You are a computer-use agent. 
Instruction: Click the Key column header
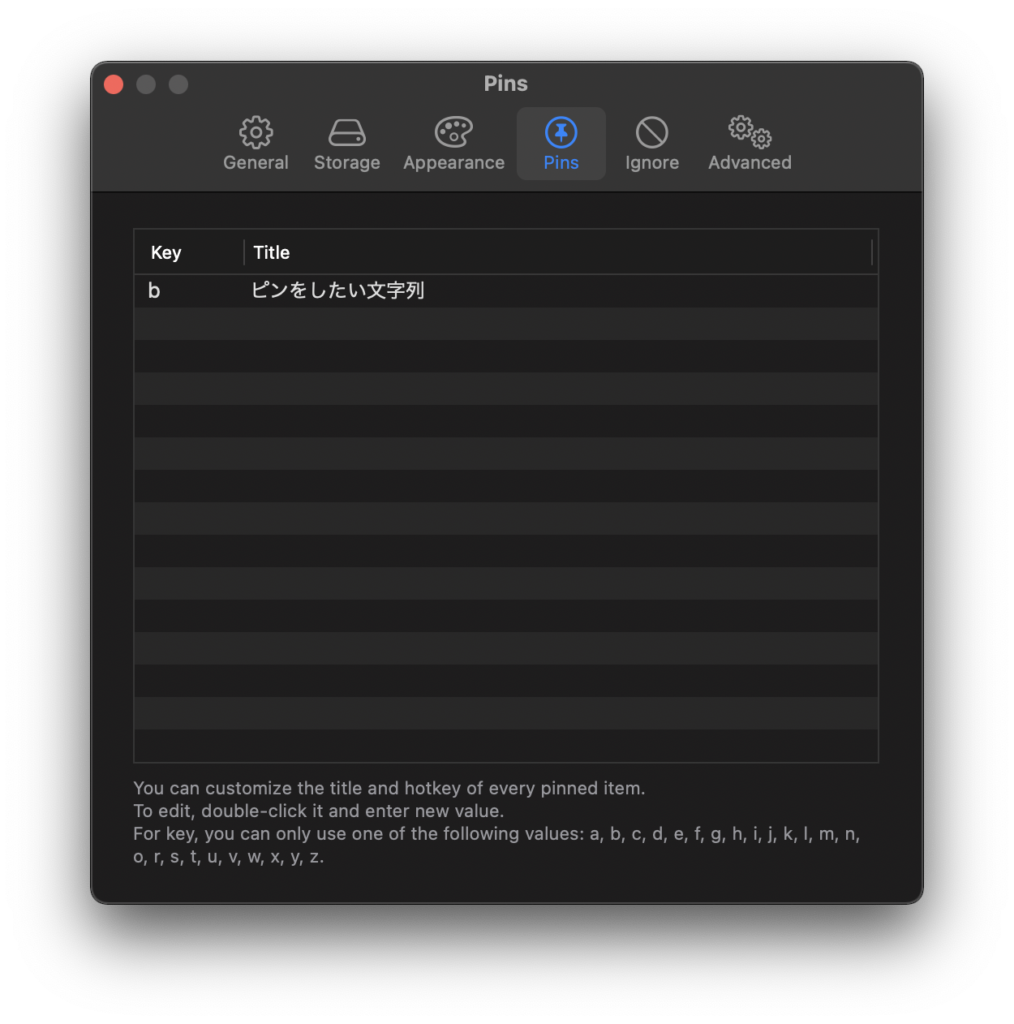click(x=166, y=253)
